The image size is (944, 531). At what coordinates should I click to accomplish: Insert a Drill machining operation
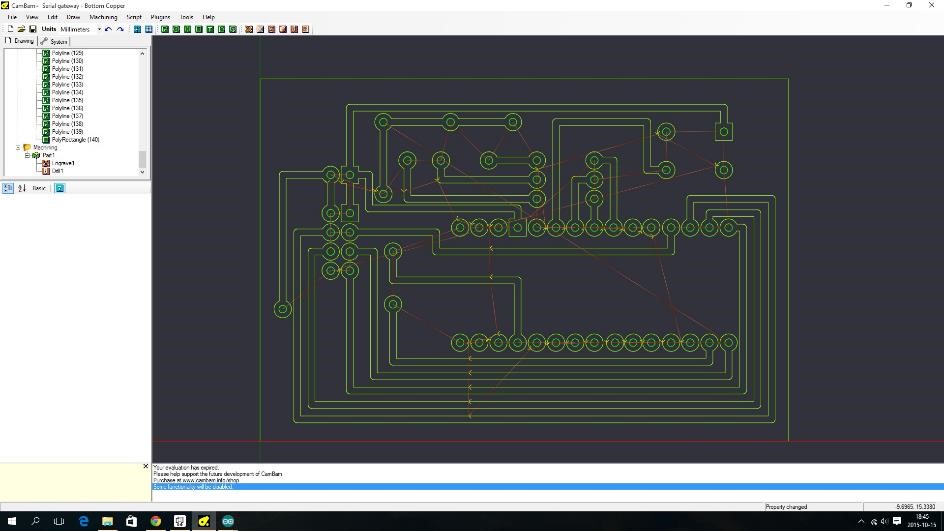click(x=294, y=29)
